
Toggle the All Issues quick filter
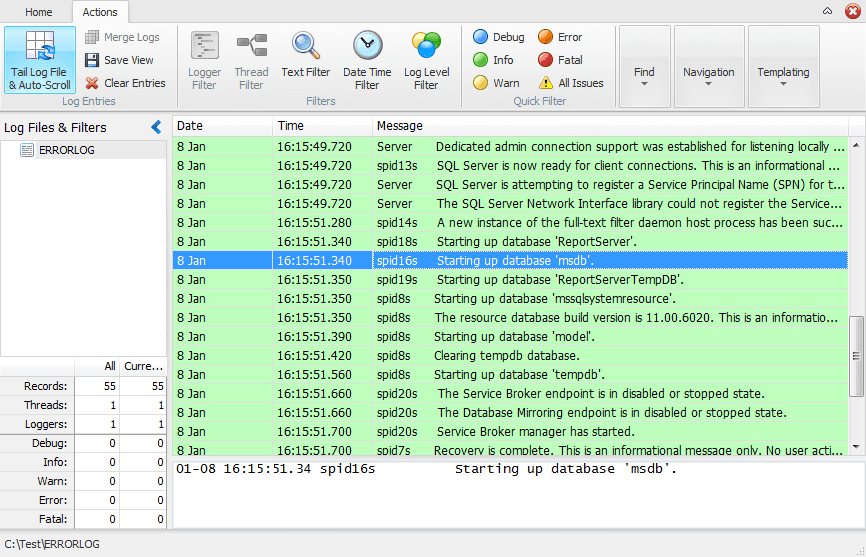click(x=571, y=83)
